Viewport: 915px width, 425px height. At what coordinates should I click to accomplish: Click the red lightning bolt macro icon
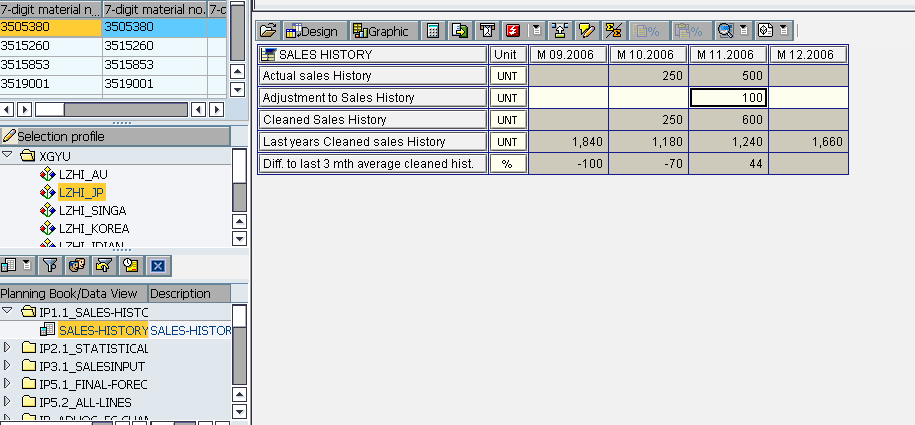[x=513, y=31]
